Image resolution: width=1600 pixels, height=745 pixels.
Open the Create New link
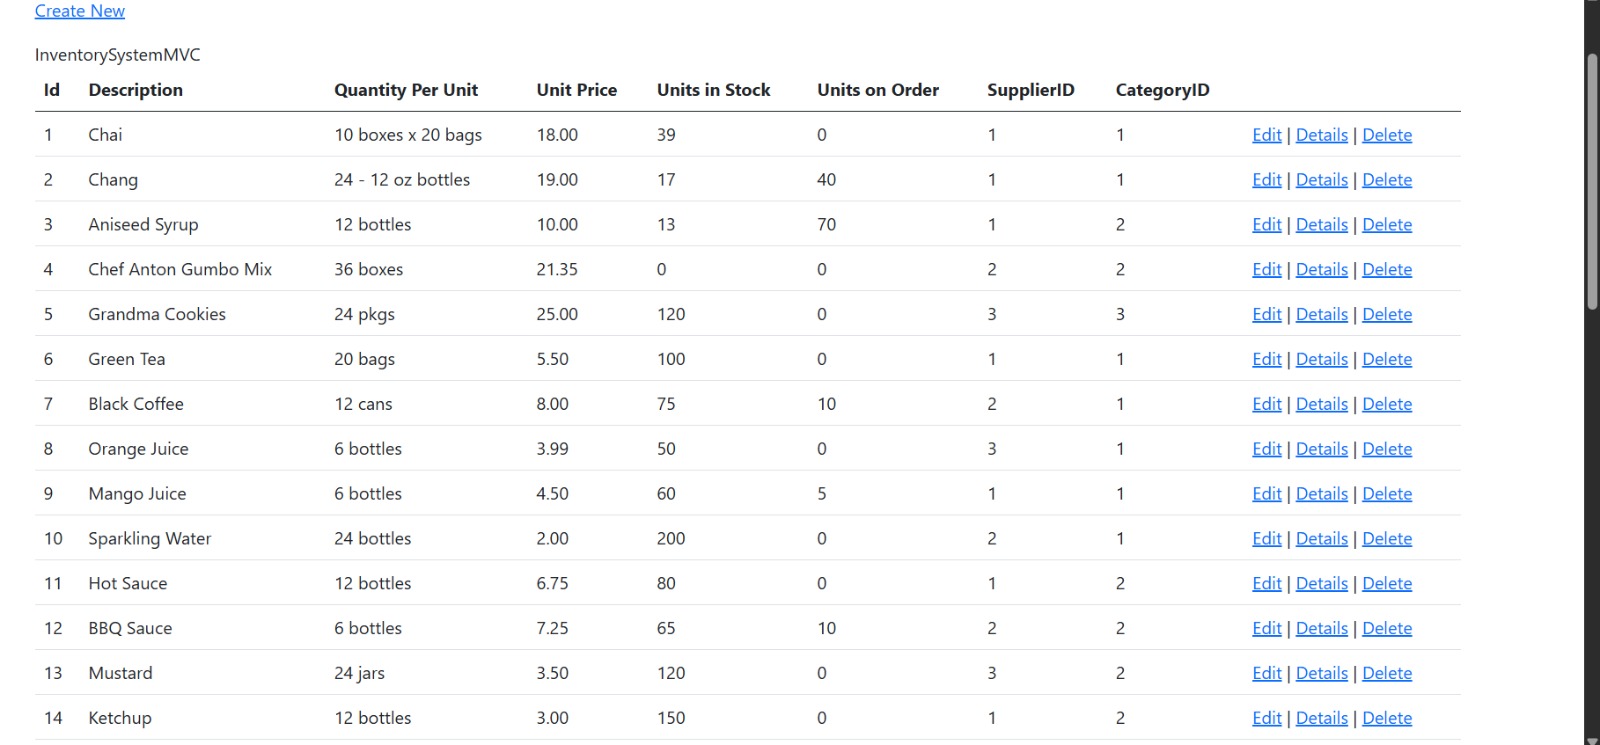click(x=79, y=11)
